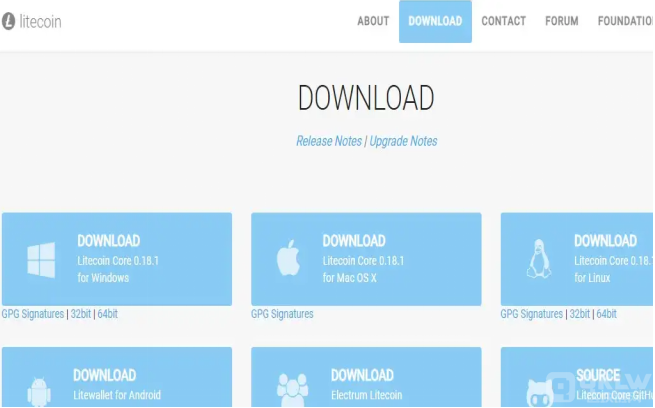Go to the CONTACT page
This screenshot has width=655, height=408.
coord(503,21)
